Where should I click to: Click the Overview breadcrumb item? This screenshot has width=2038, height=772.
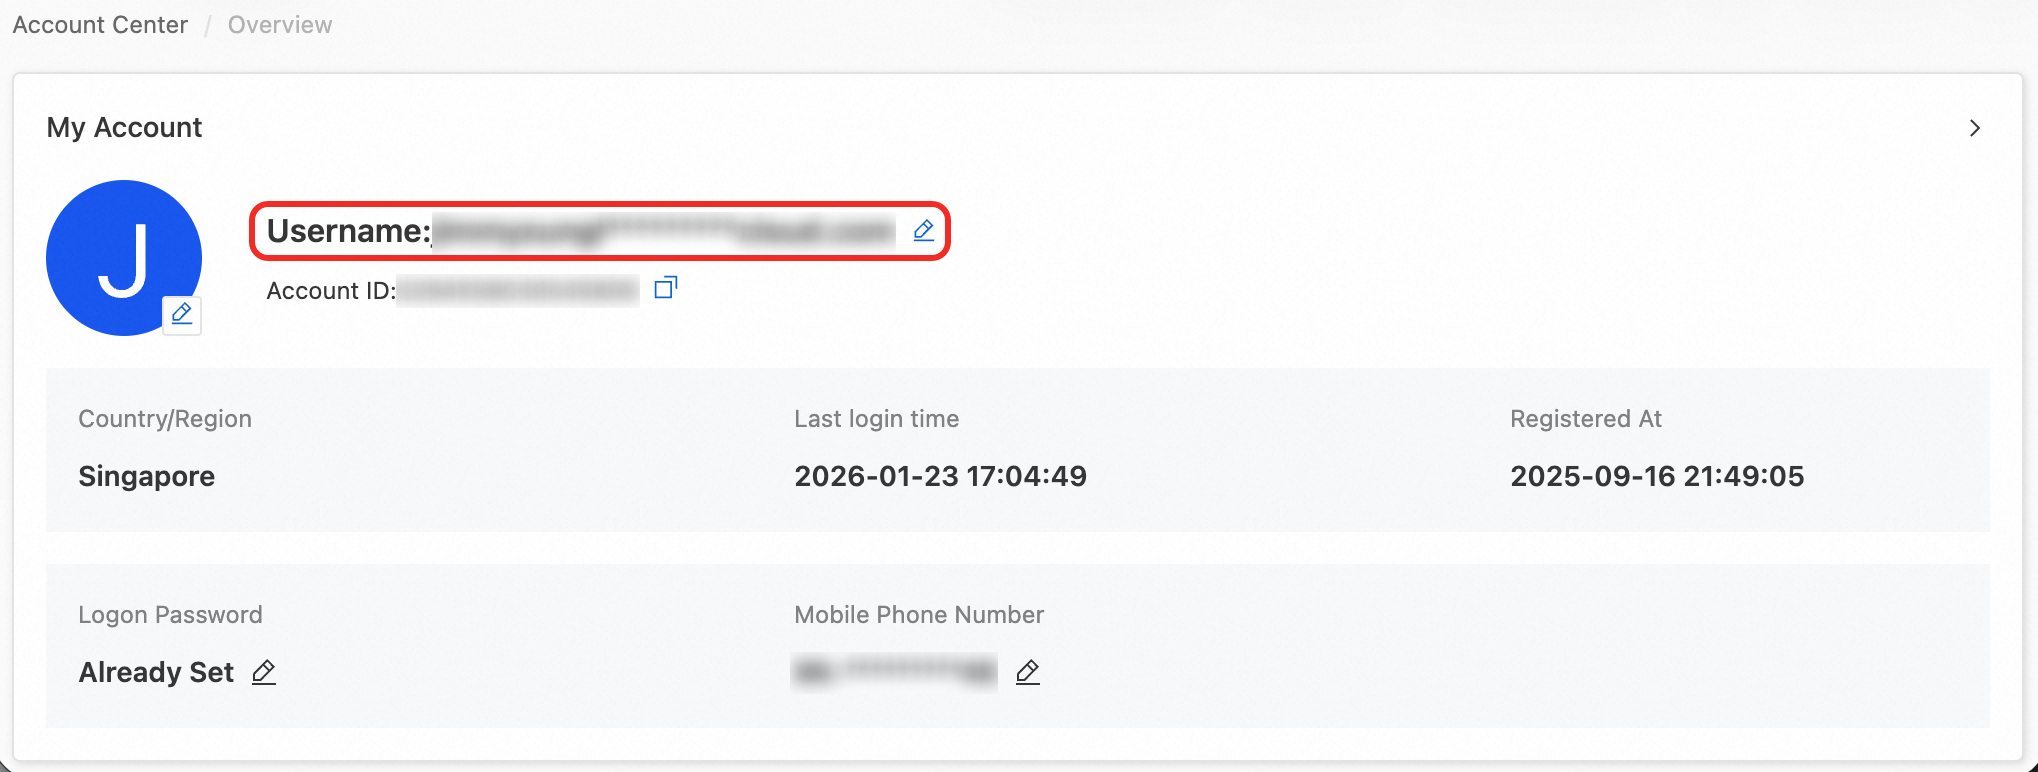click(280, 25)
